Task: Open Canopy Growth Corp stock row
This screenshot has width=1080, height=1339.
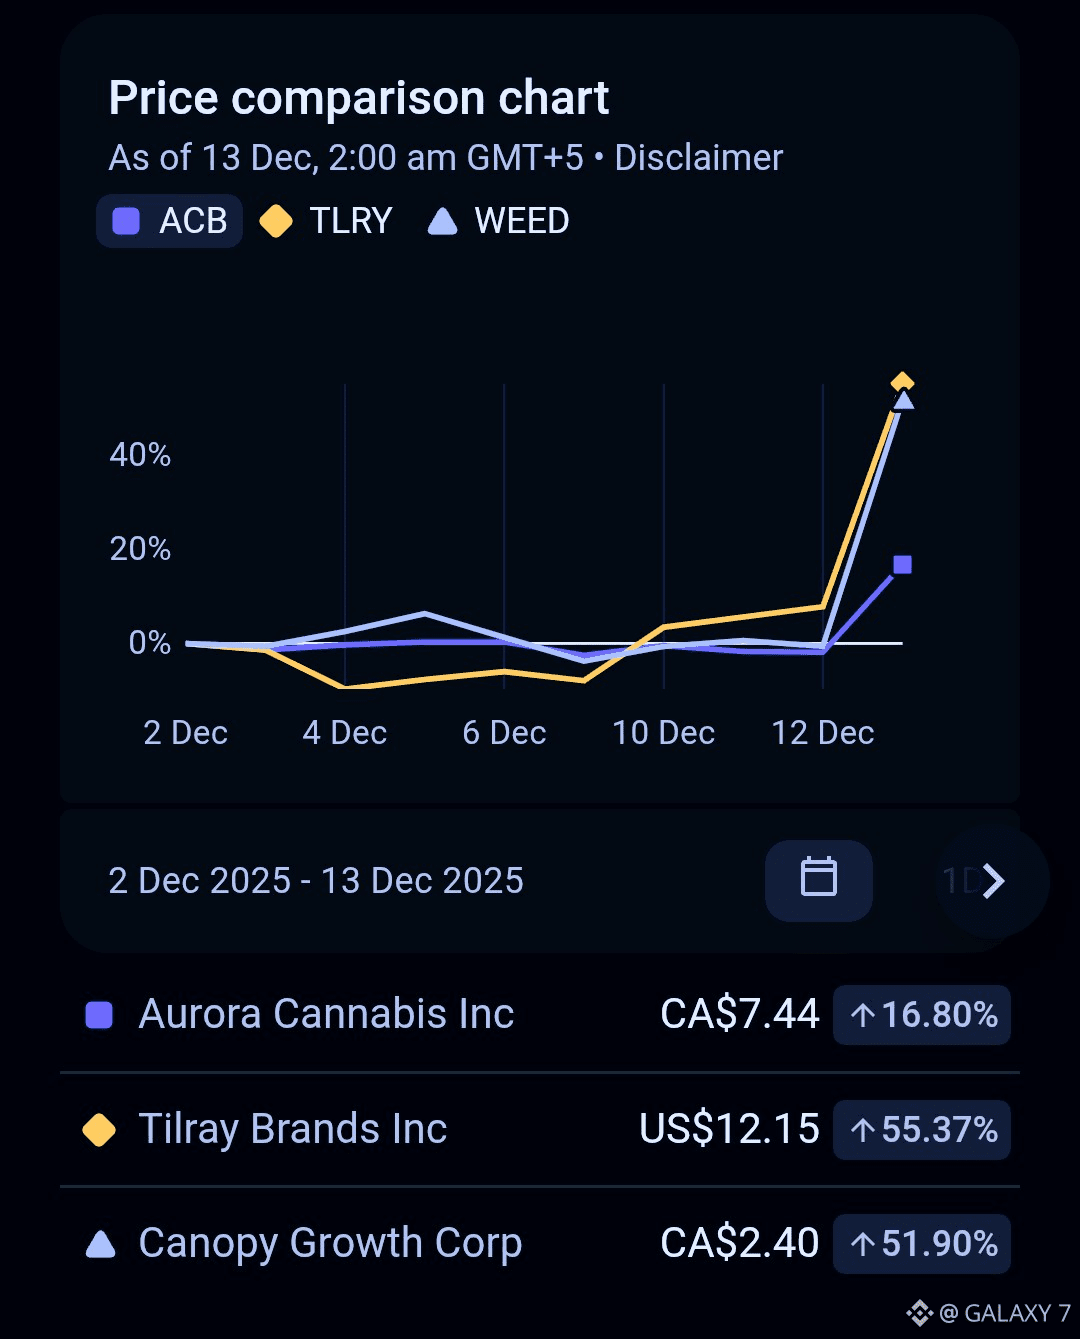Action: coord(330,1243)
